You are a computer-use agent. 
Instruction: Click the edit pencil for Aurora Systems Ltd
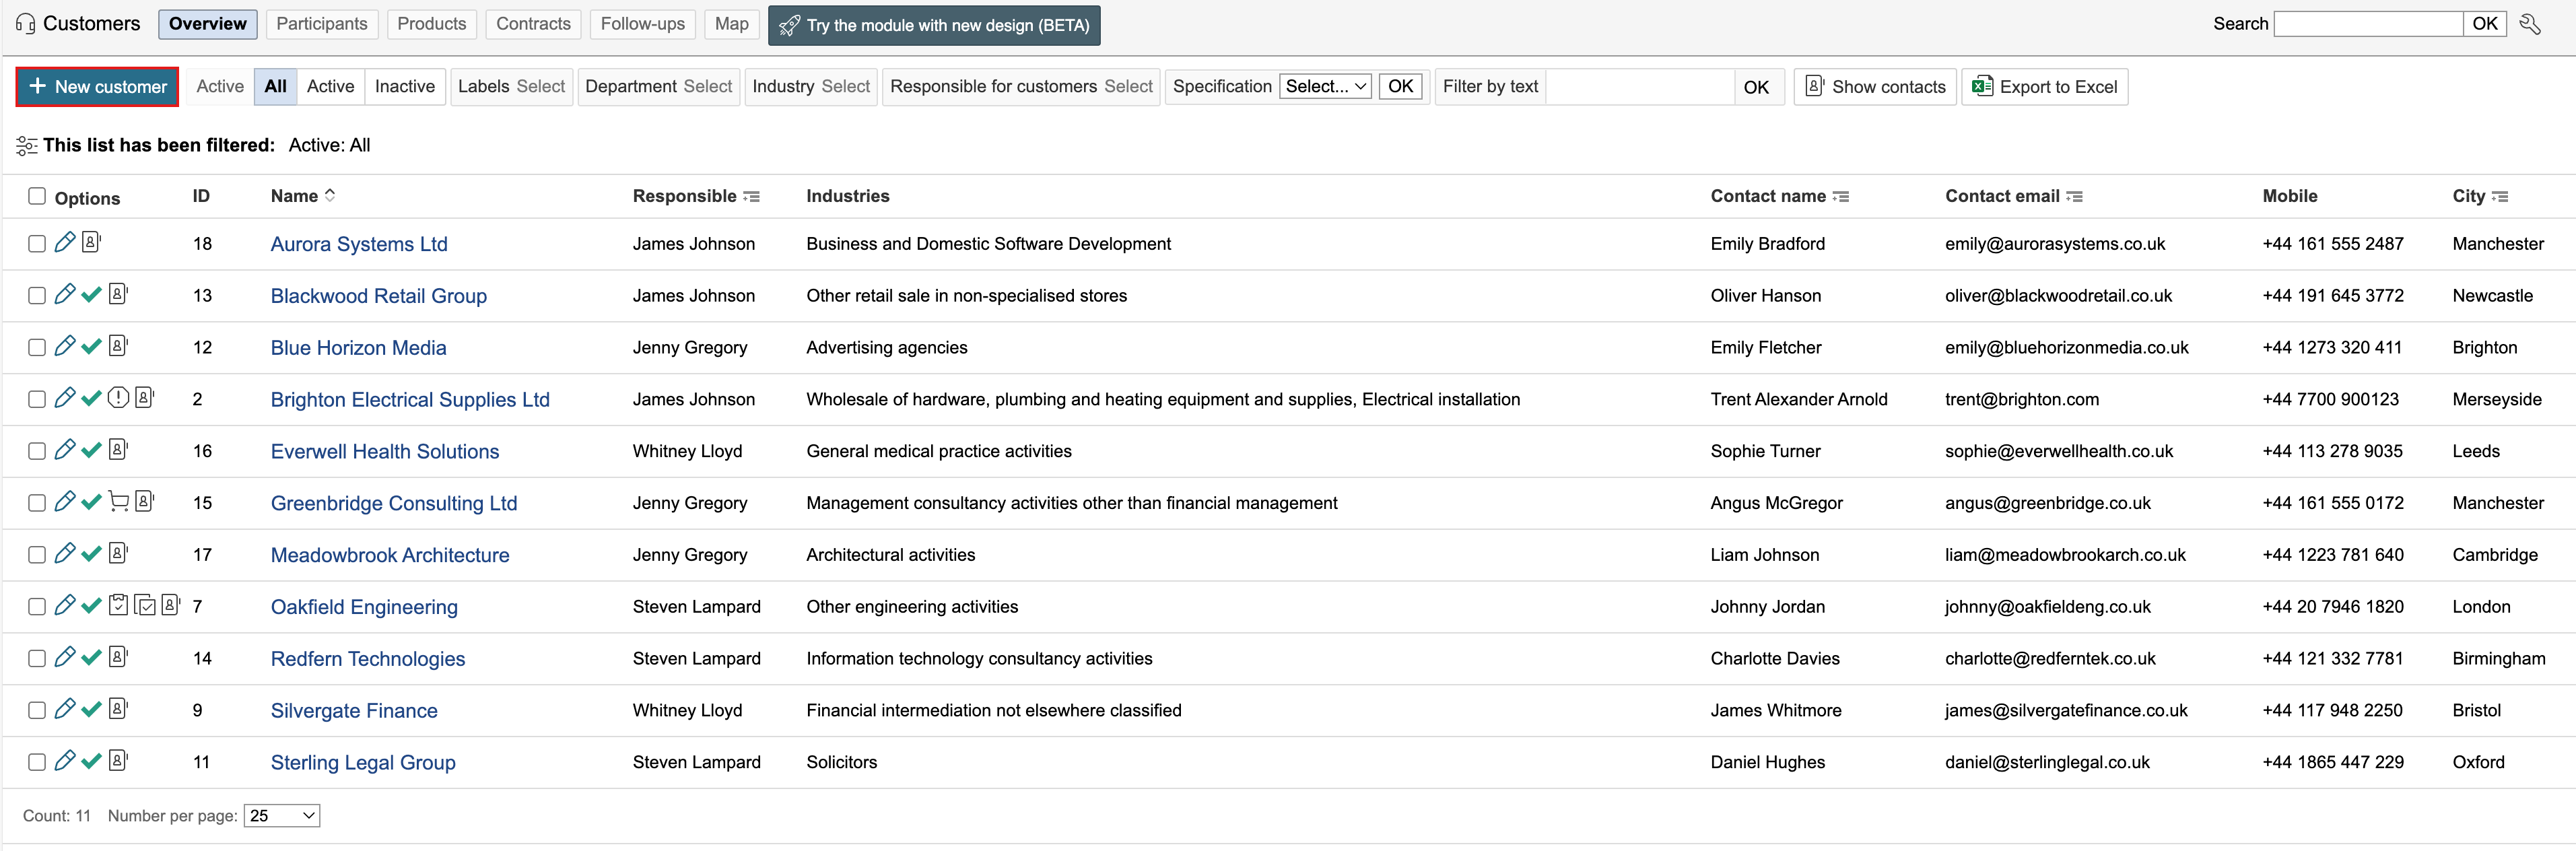click(x=65, y=242)
